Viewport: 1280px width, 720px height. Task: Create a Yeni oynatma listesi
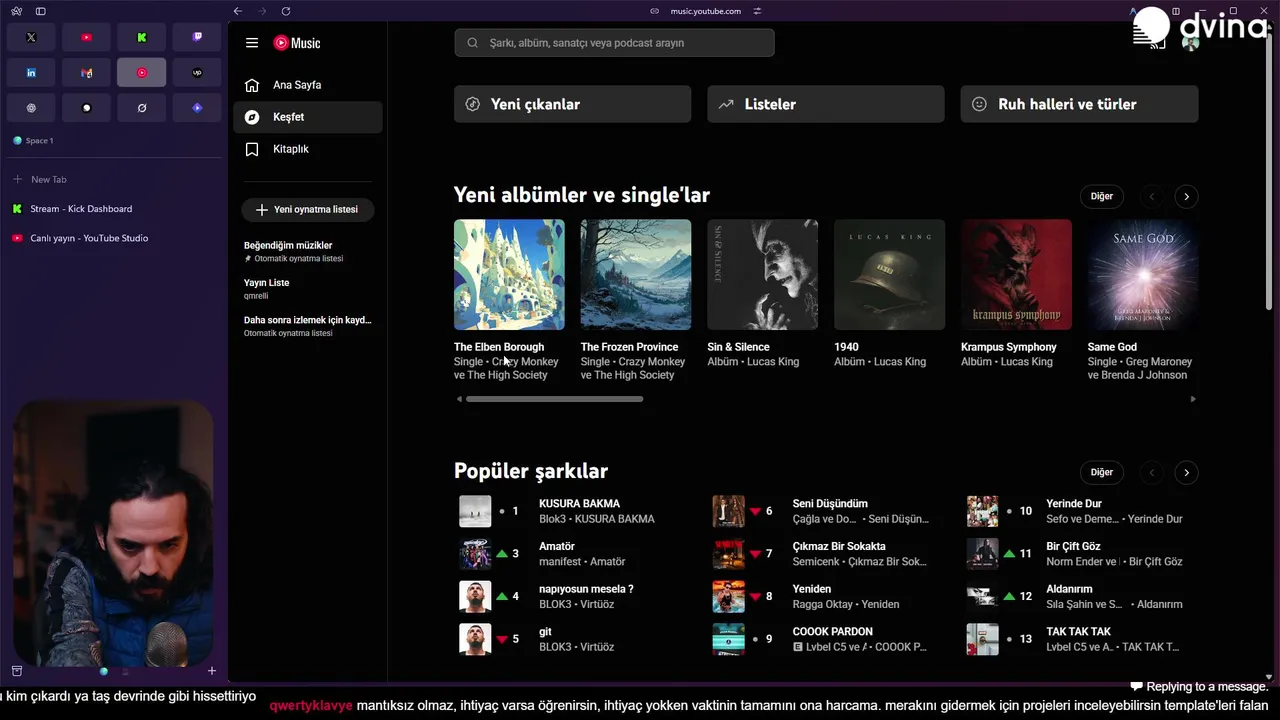click(x=308, y=210)
